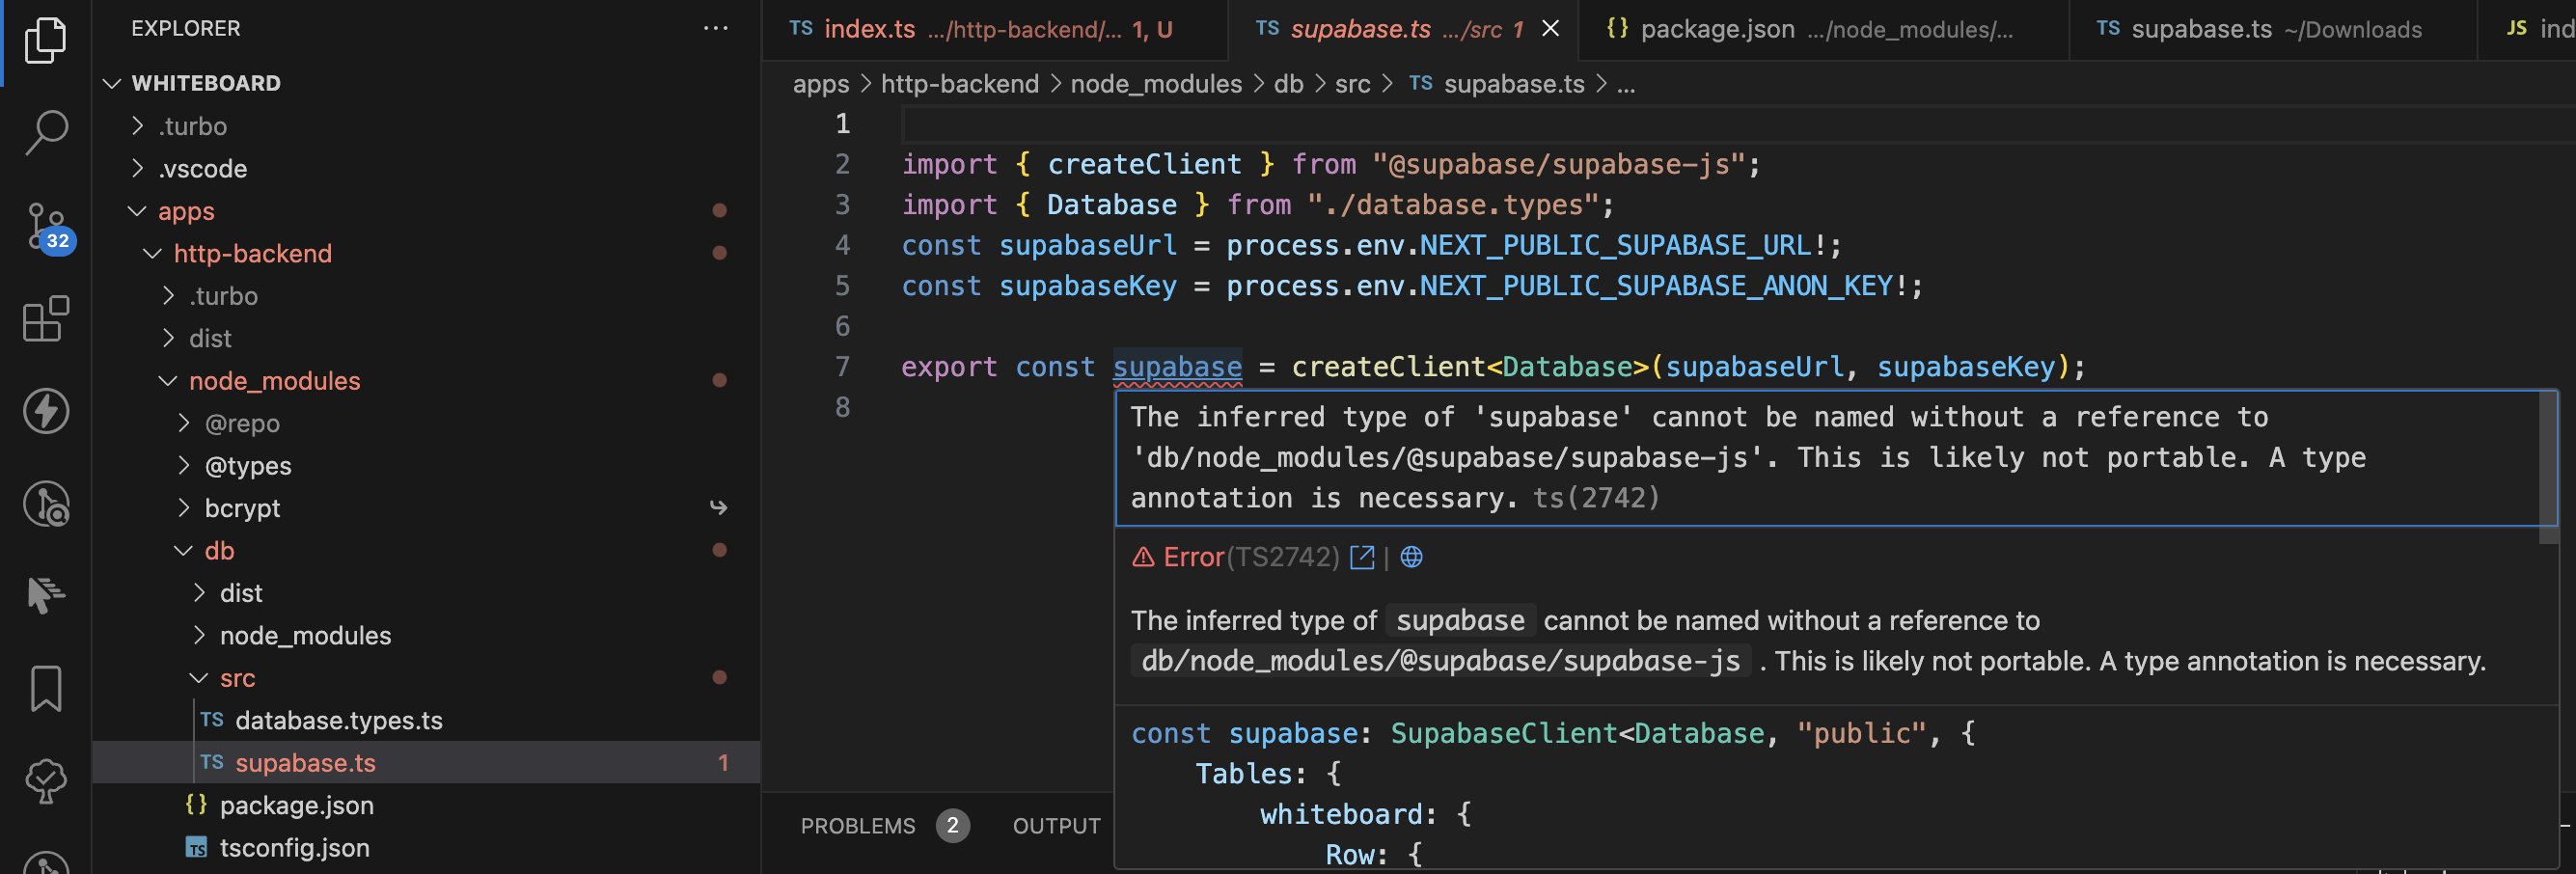
Task: Expand the node_modules folder inside db
Action: (x=200, y=636)
